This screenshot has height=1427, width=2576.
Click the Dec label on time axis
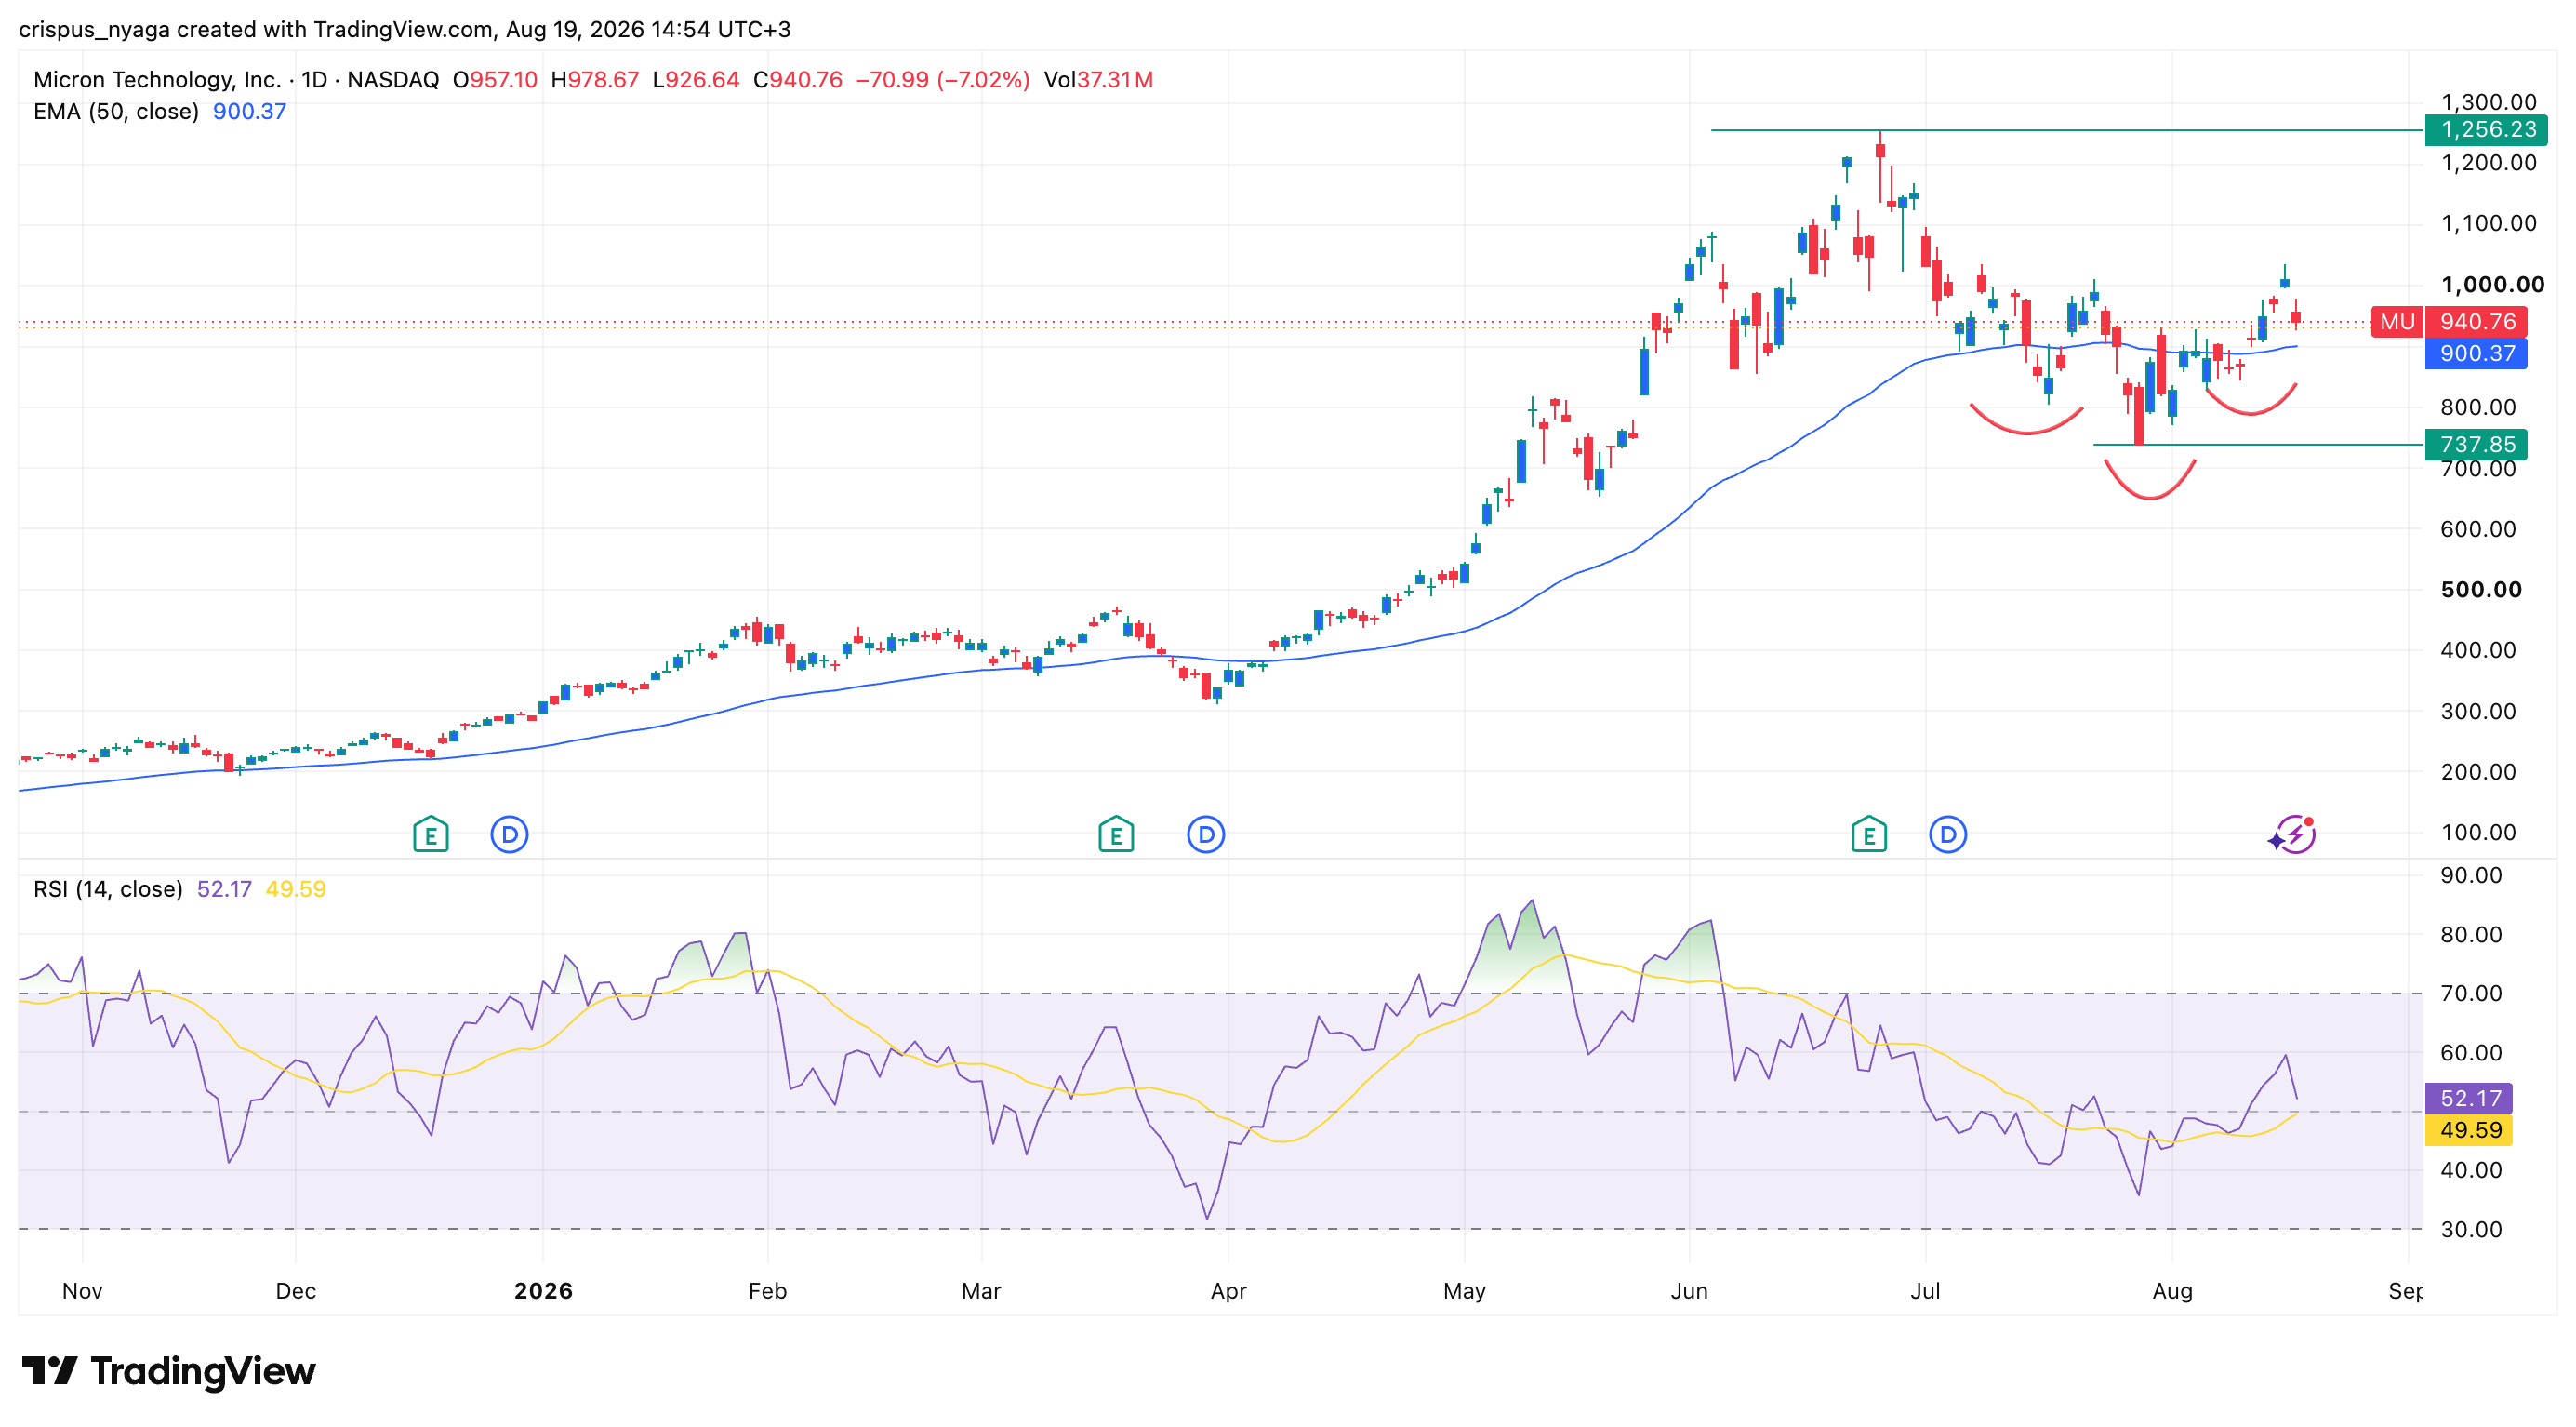(x=296, y=1291)
